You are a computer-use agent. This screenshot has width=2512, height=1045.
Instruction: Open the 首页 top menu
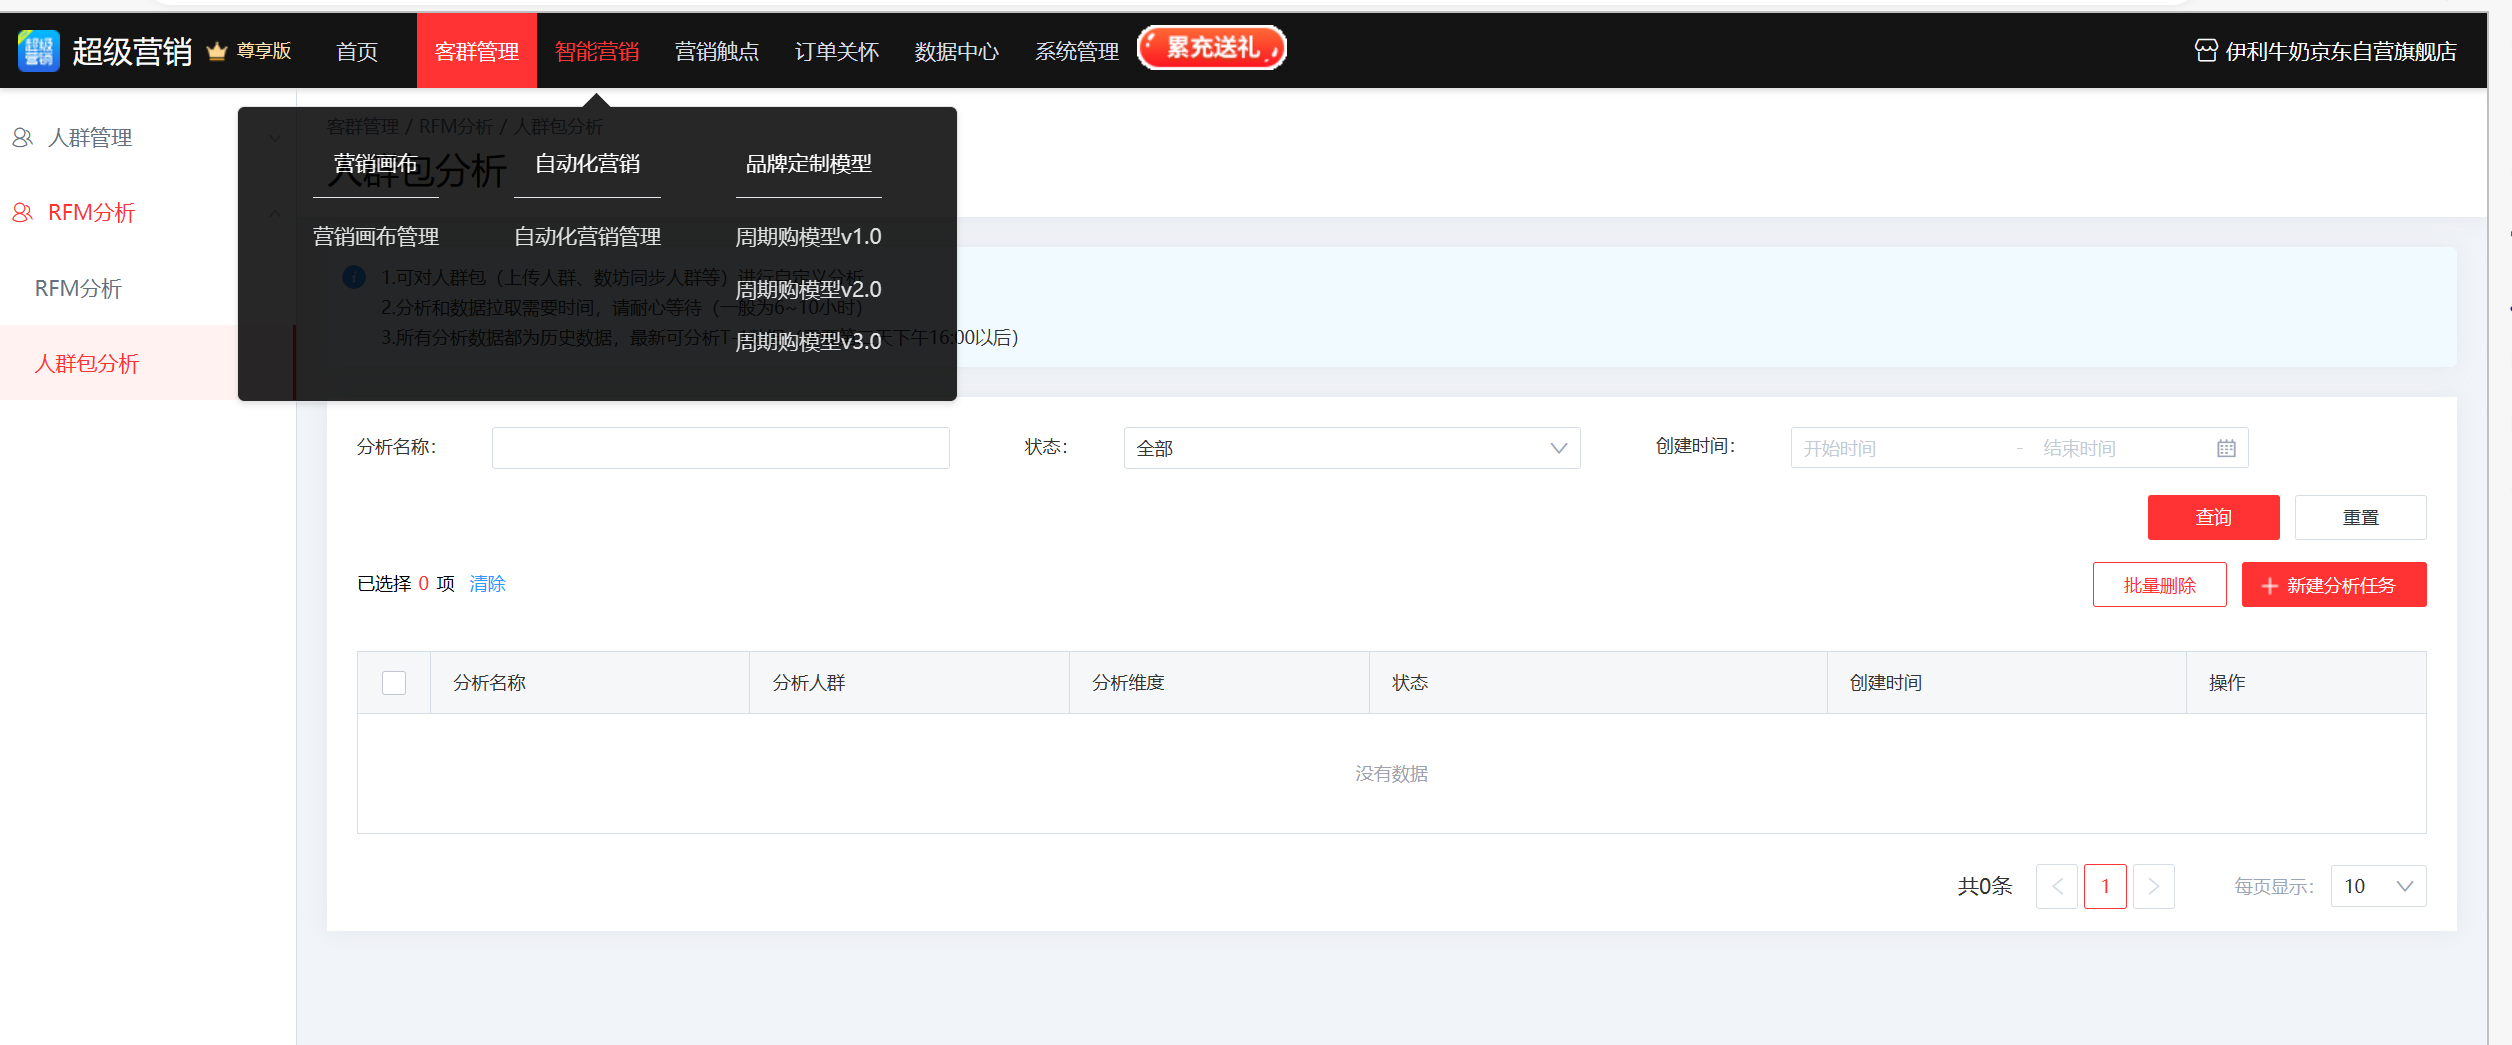(x=357, y=51)
